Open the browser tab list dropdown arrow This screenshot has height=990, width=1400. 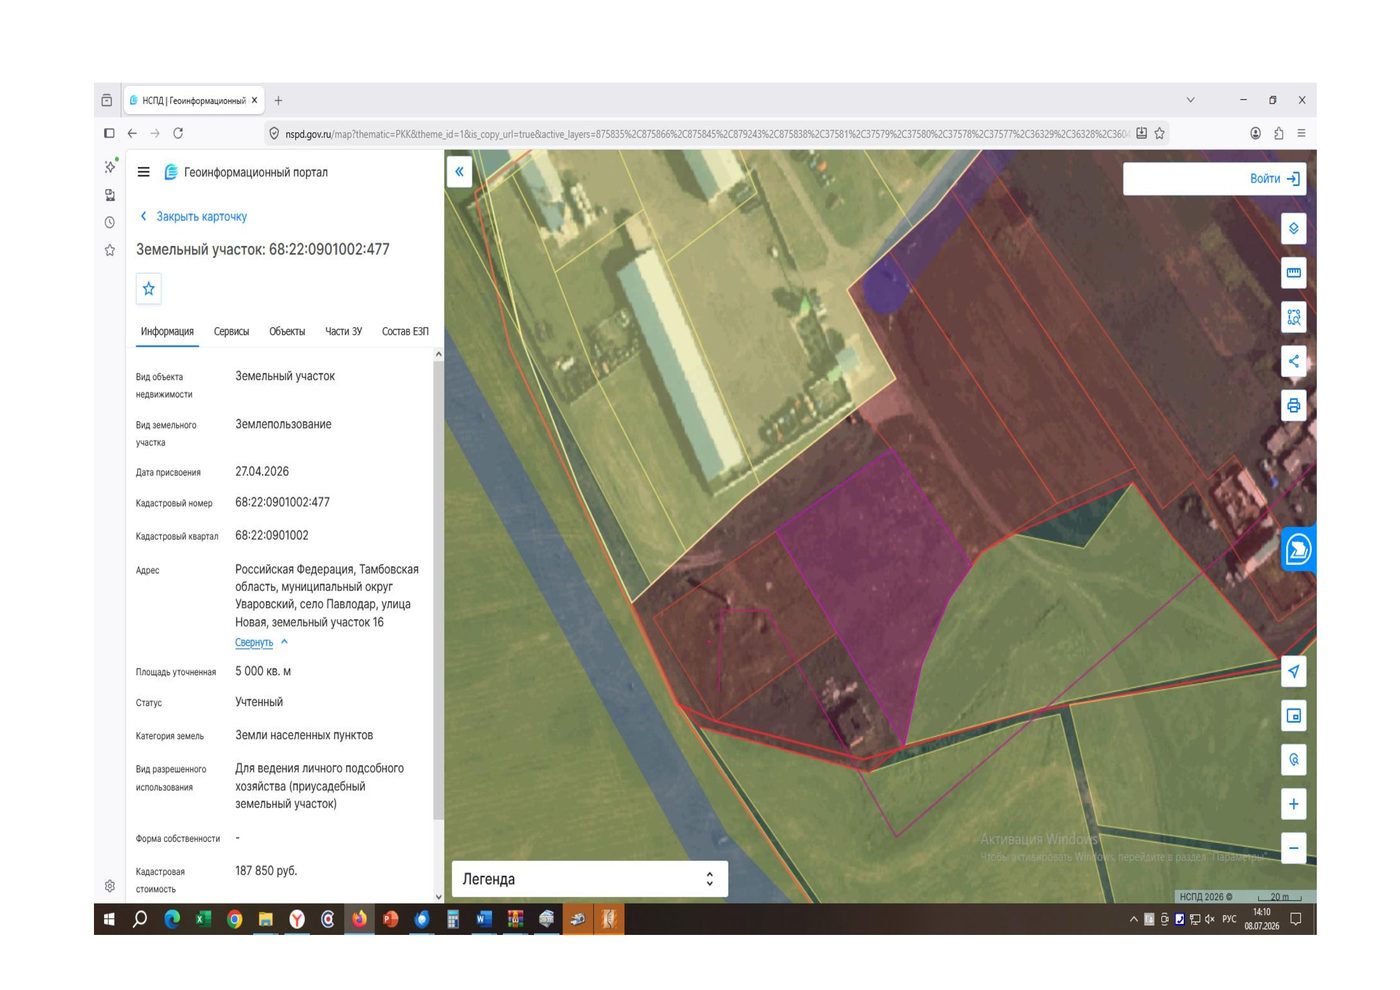point(1190,100)
